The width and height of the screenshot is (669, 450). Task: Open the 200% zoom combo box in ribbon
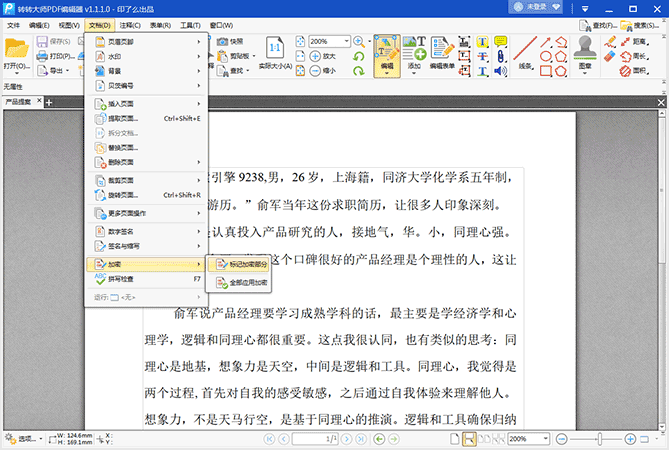click(329, 41)
